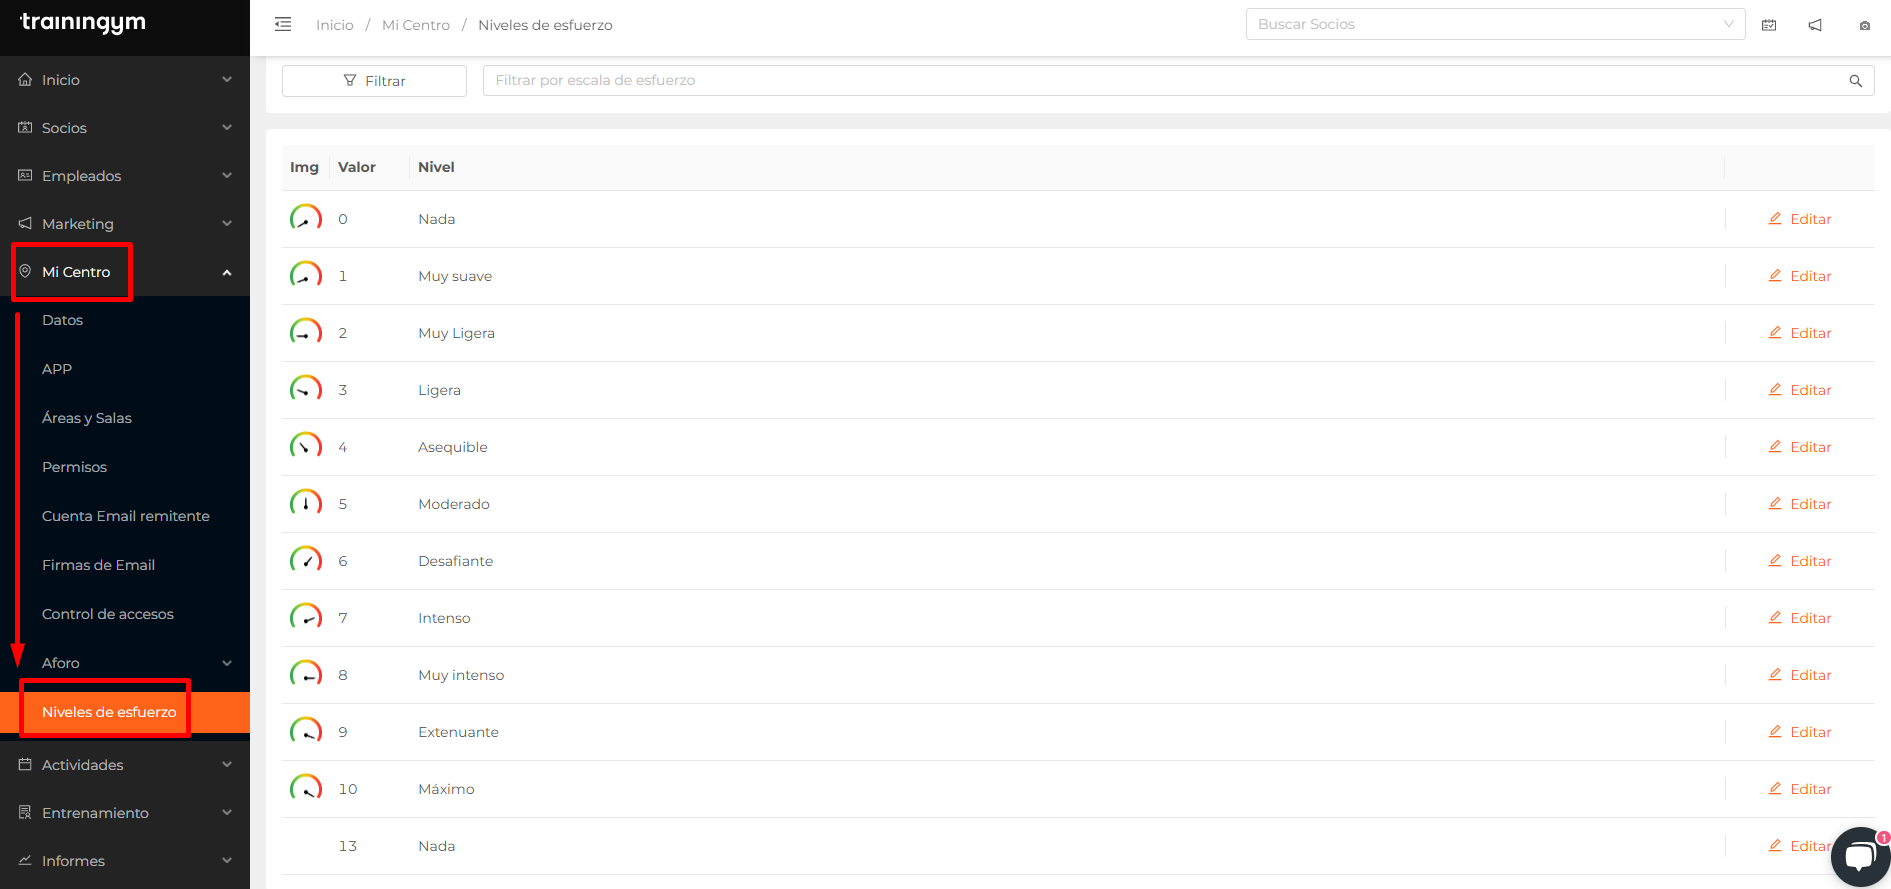Expand the Empleados sidebar chevron
The width and height of the screenshot is (1891, 889).
tap(227, 175)
